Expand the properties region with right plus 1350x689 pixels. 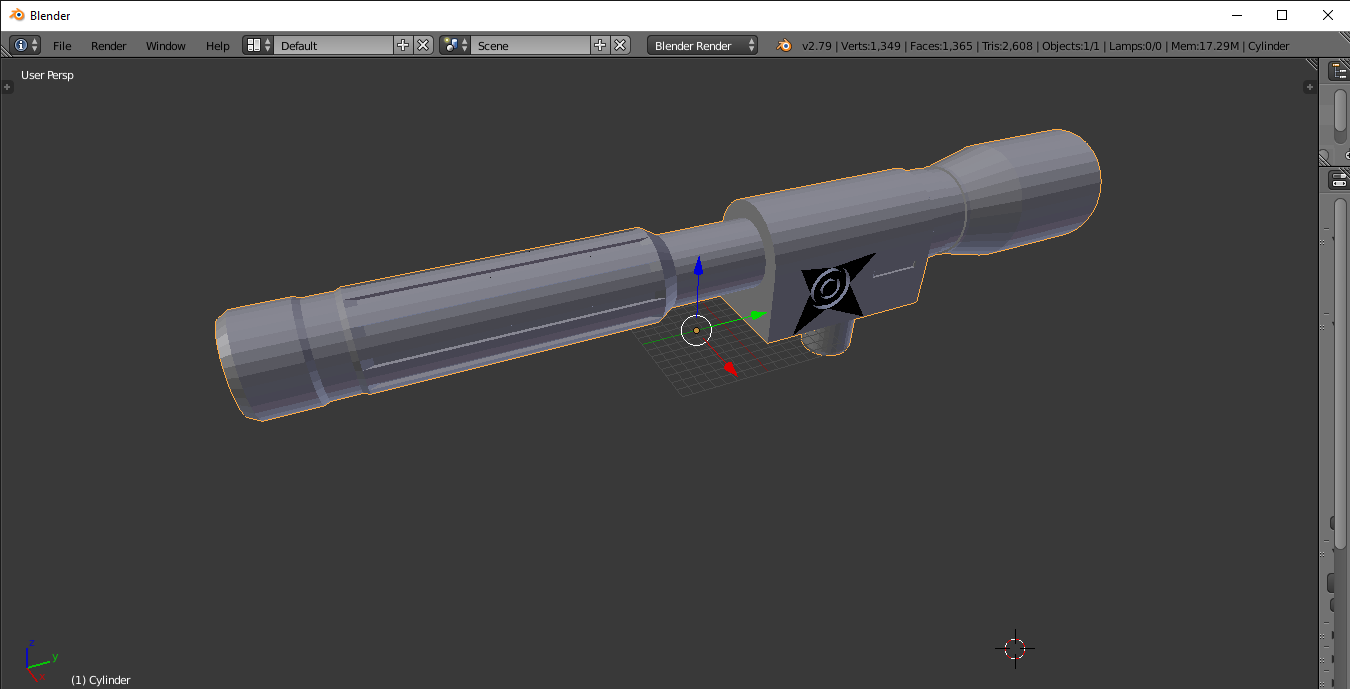click(1310, 87)
